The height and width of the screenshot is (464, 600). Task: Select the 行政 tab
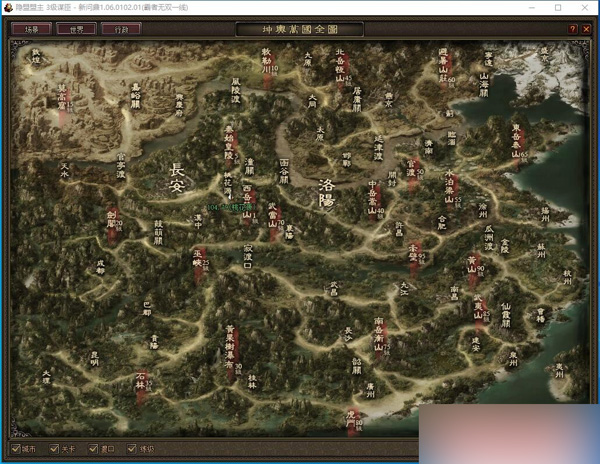point(121,29)
